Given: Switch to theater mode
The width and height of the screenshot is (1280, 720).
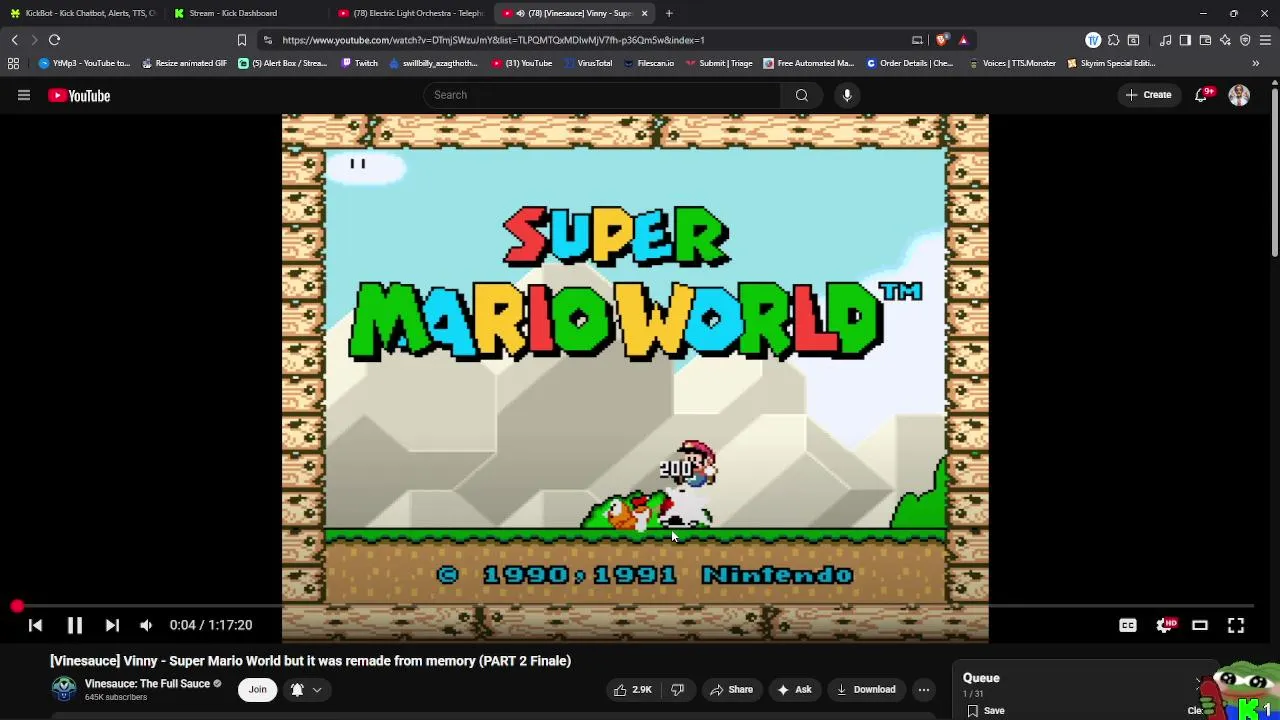Looking at the screenshot, I should point(1200,625).
